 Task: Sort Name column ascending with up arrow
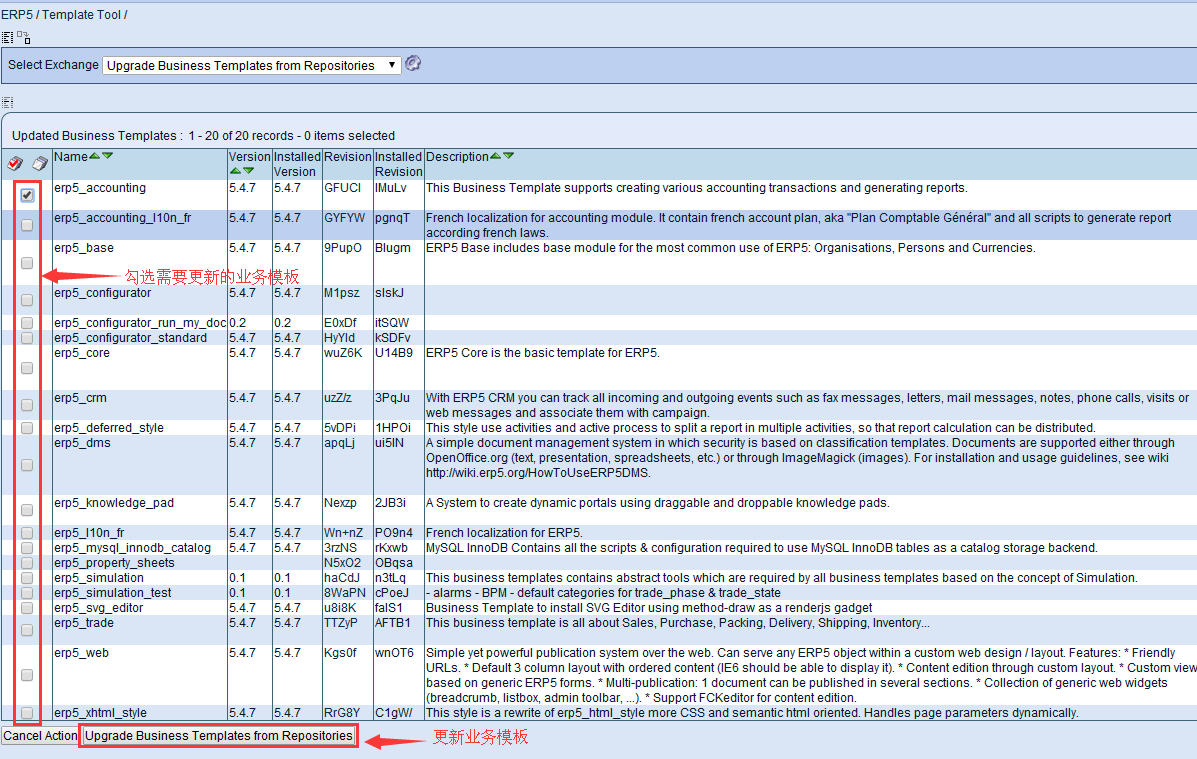[95, 156]
